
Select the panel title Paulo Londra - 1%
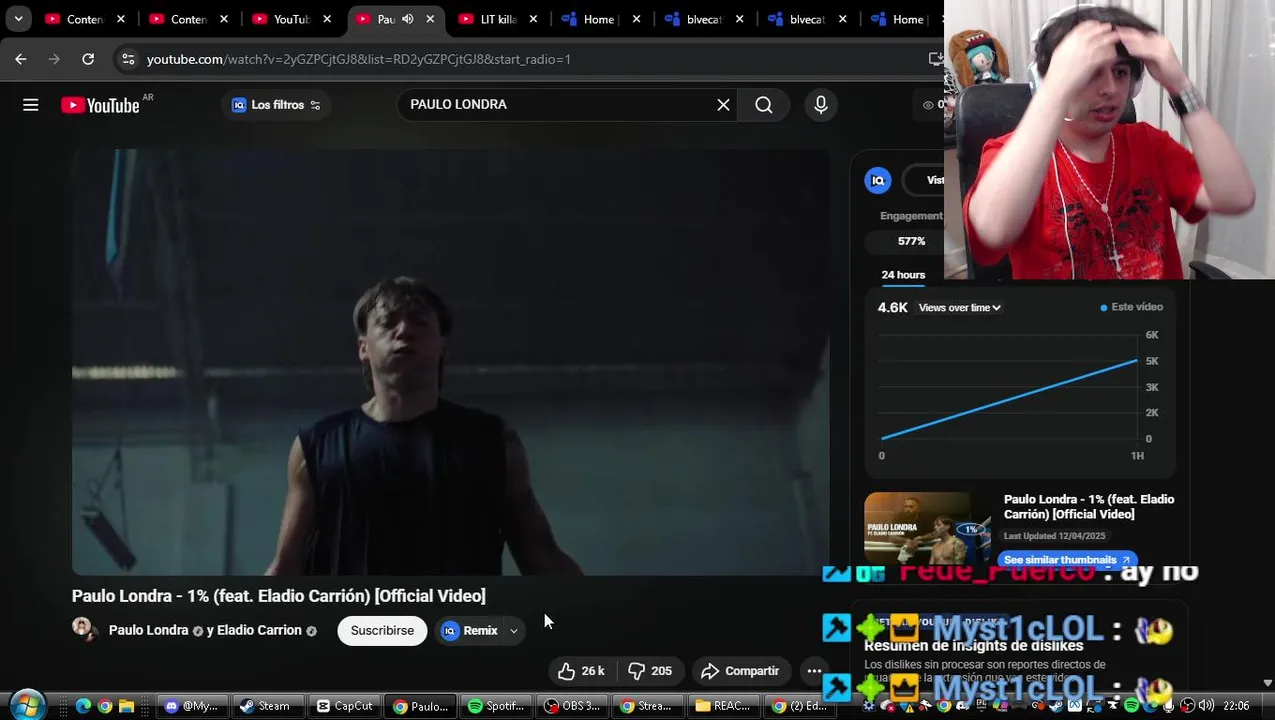coord(1089,506)
